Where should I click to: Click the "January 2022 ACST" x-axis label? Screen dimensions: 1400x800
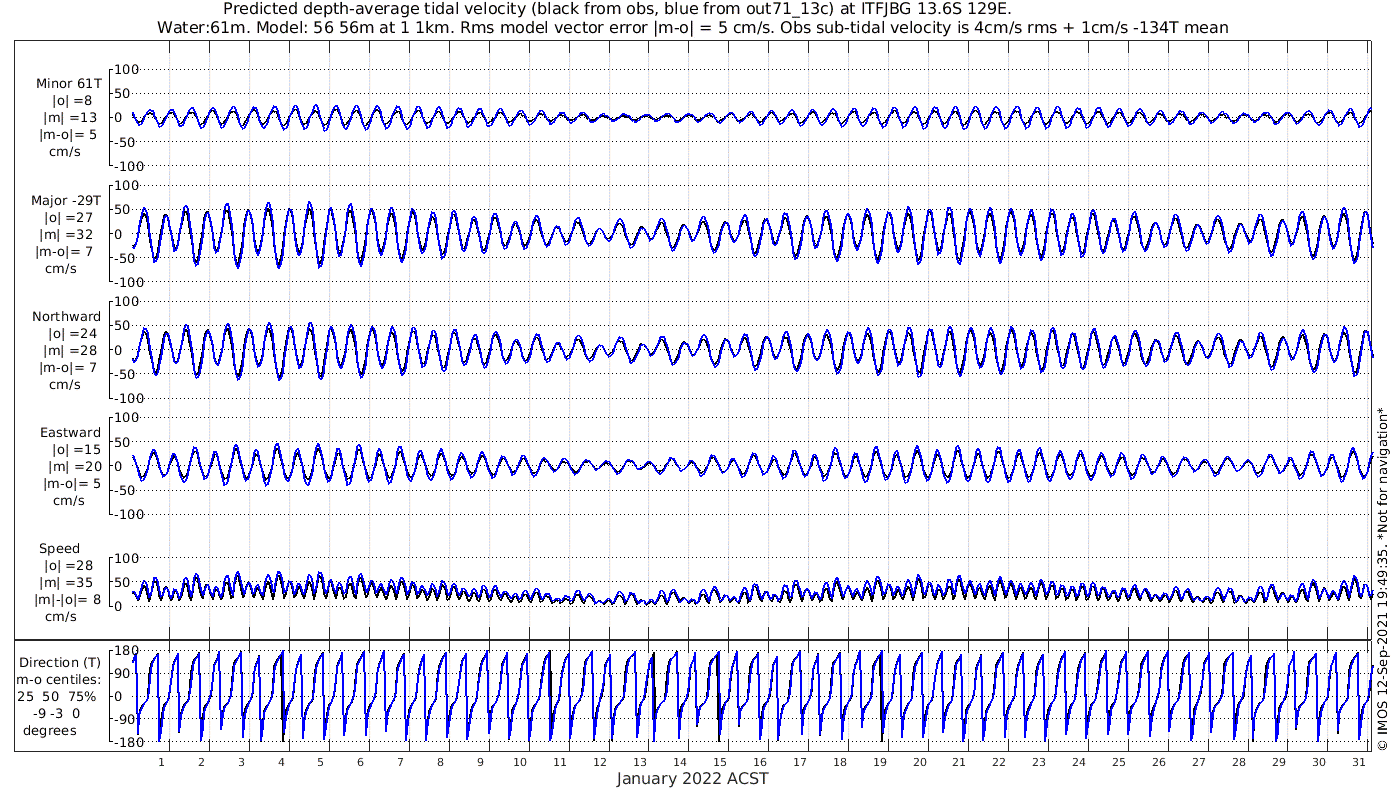click(692, 779)
